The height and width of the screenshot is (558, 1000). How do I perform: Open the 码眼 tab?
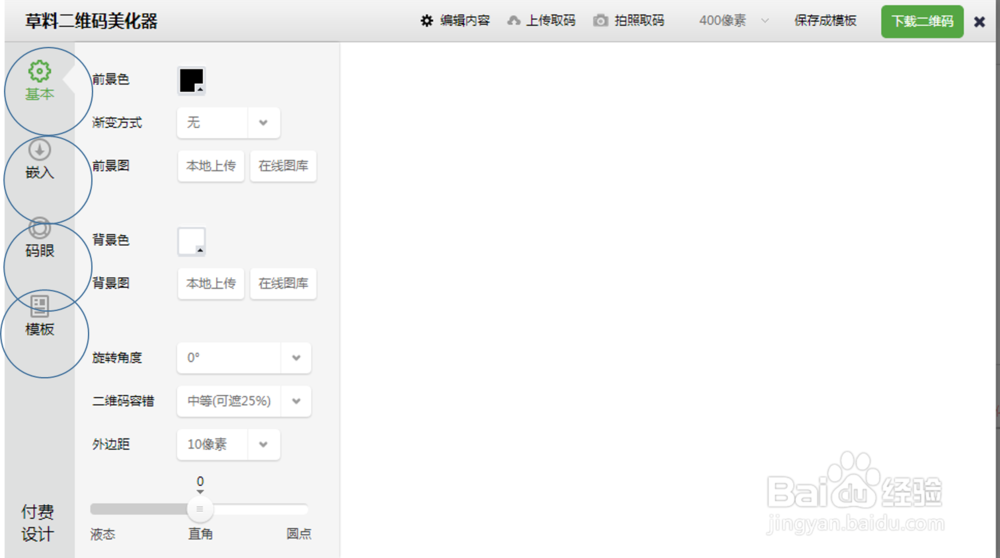point(40,238)
